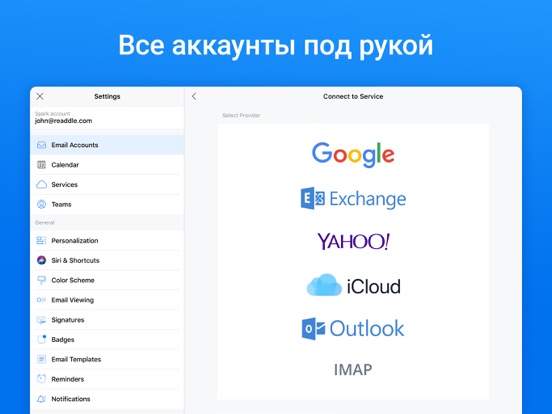Screen dimensions: 552x414
Task: Click the Siri & Shortcuts icon
Action: [x=41, y=261]
